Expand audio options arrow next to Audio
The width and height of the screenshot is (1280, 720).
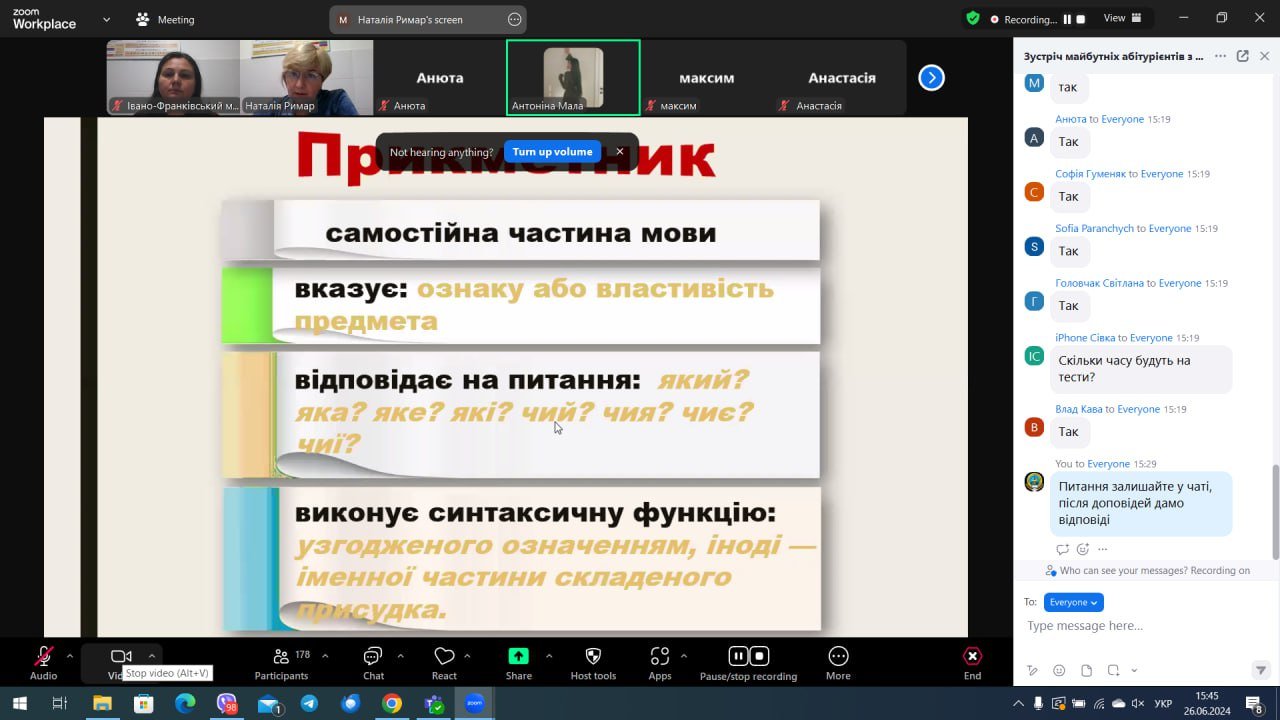click(69, 656)
